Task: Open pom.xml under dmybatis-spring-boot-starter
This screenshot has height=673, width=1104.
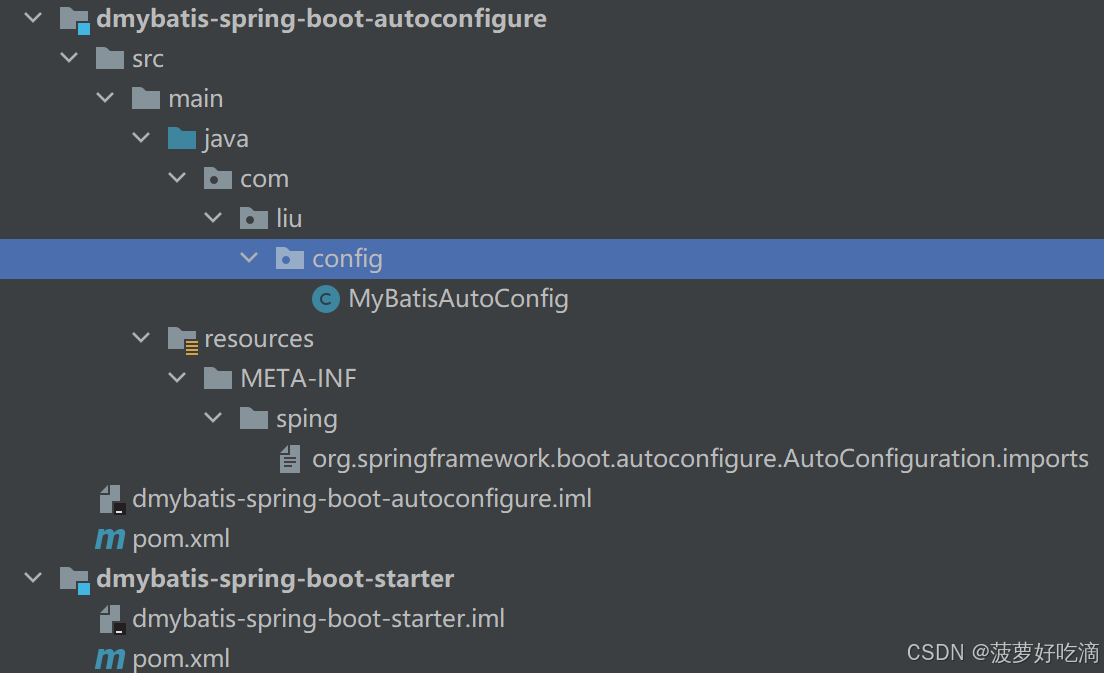Action: click(x=180, y=658)
